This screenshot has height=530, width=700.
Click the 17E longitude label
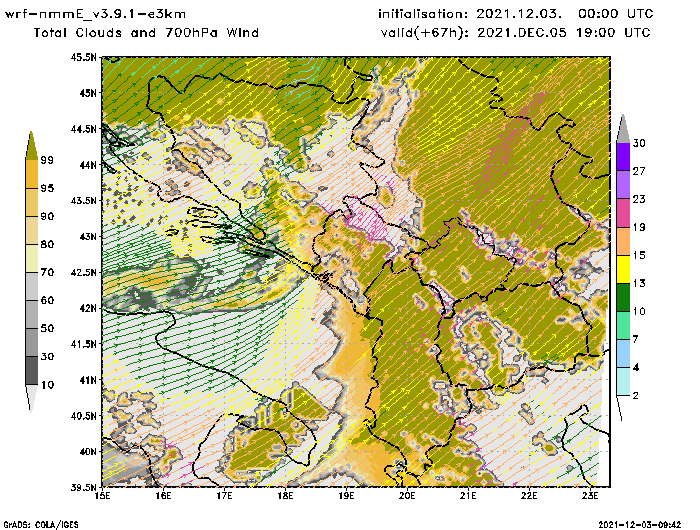[225, 496]
